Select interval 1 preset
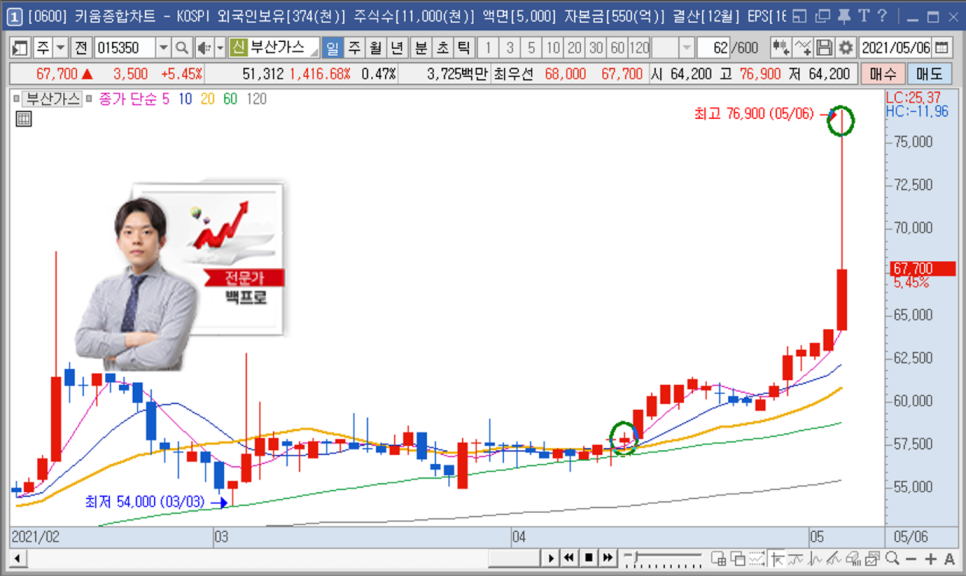The image size is (966, 576). [488, 47]
